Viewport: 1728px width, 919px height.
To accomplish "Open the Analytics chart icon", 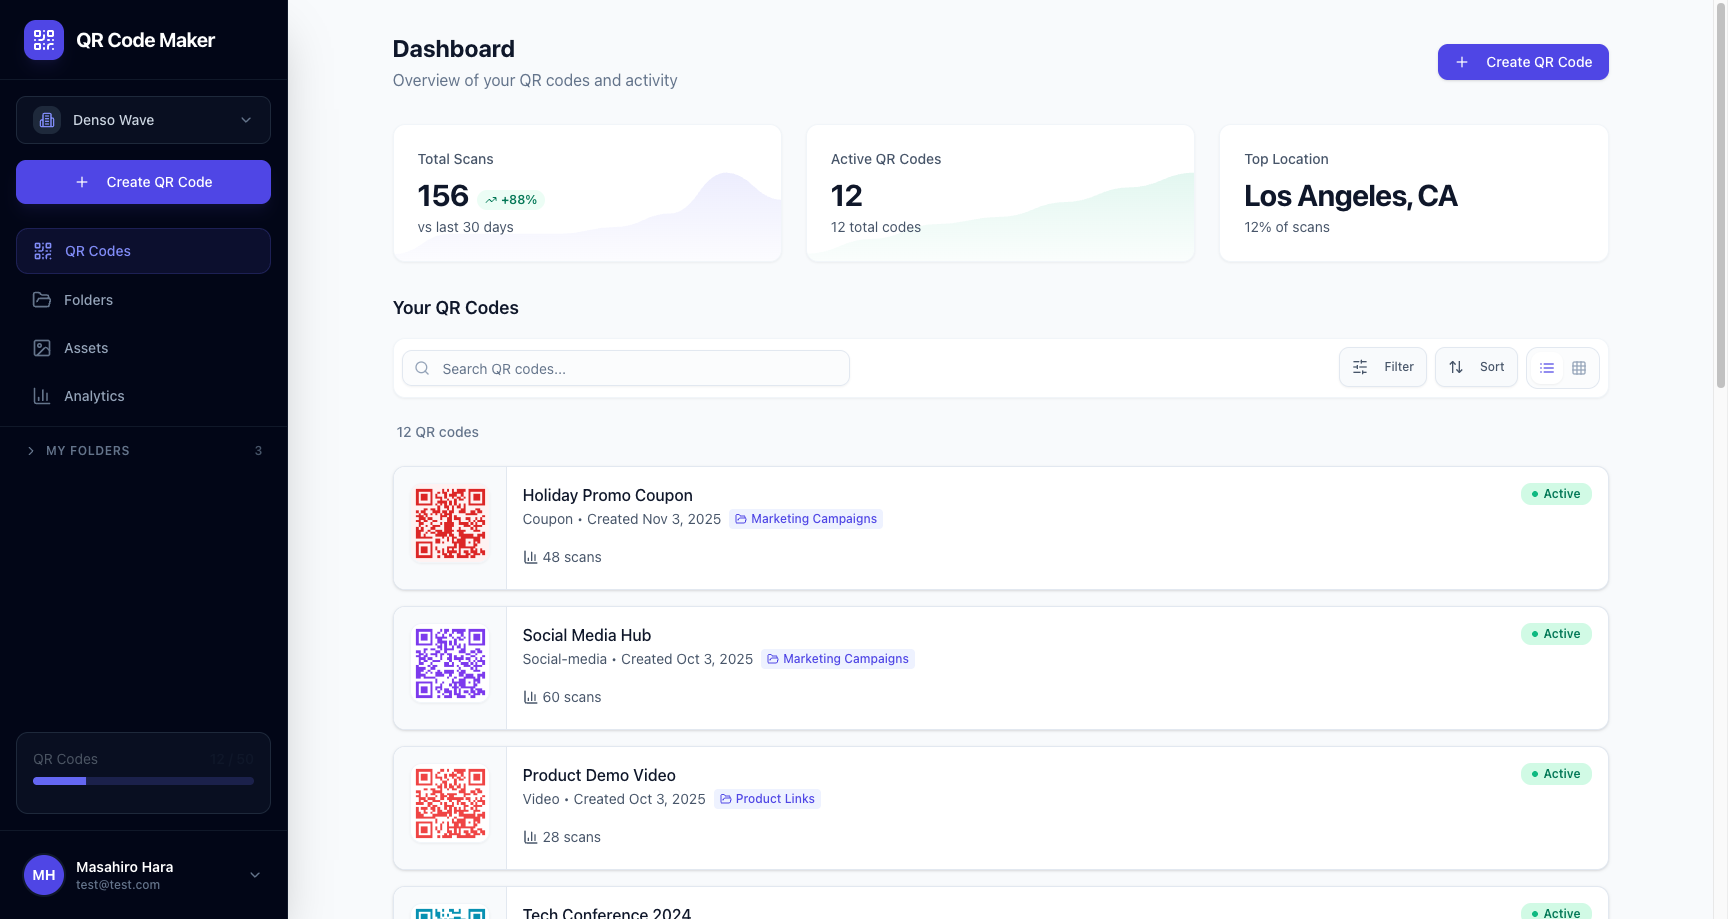I will pyautogui.click(x=42, y=396).
